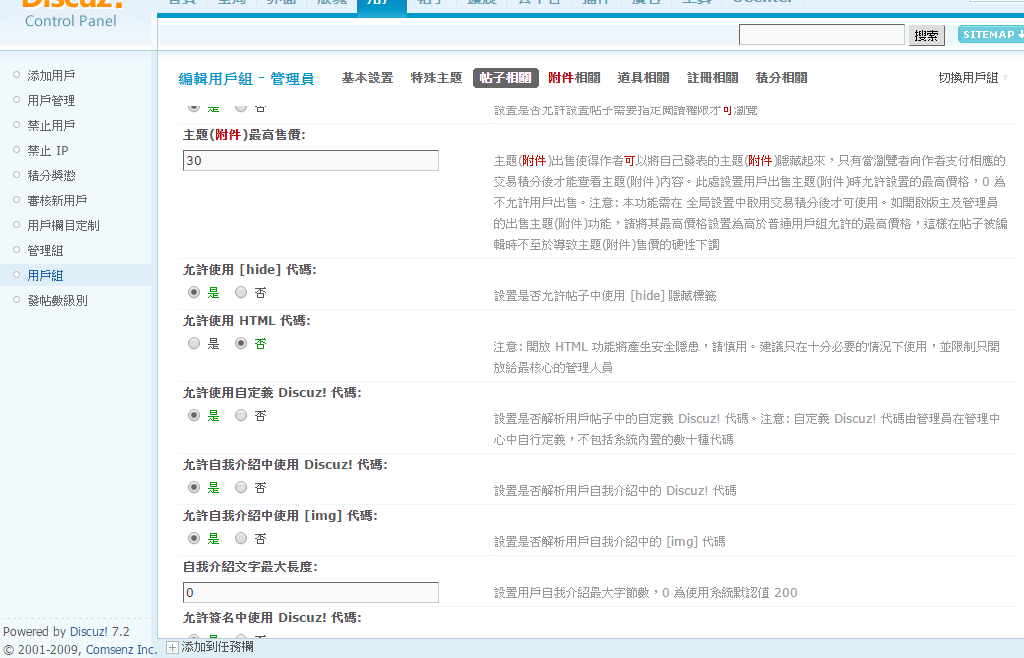The width and height of the screenshot is (1024, 658).
Task: Go to 禁止 IP in the sidebar
Action: (48, 150)
